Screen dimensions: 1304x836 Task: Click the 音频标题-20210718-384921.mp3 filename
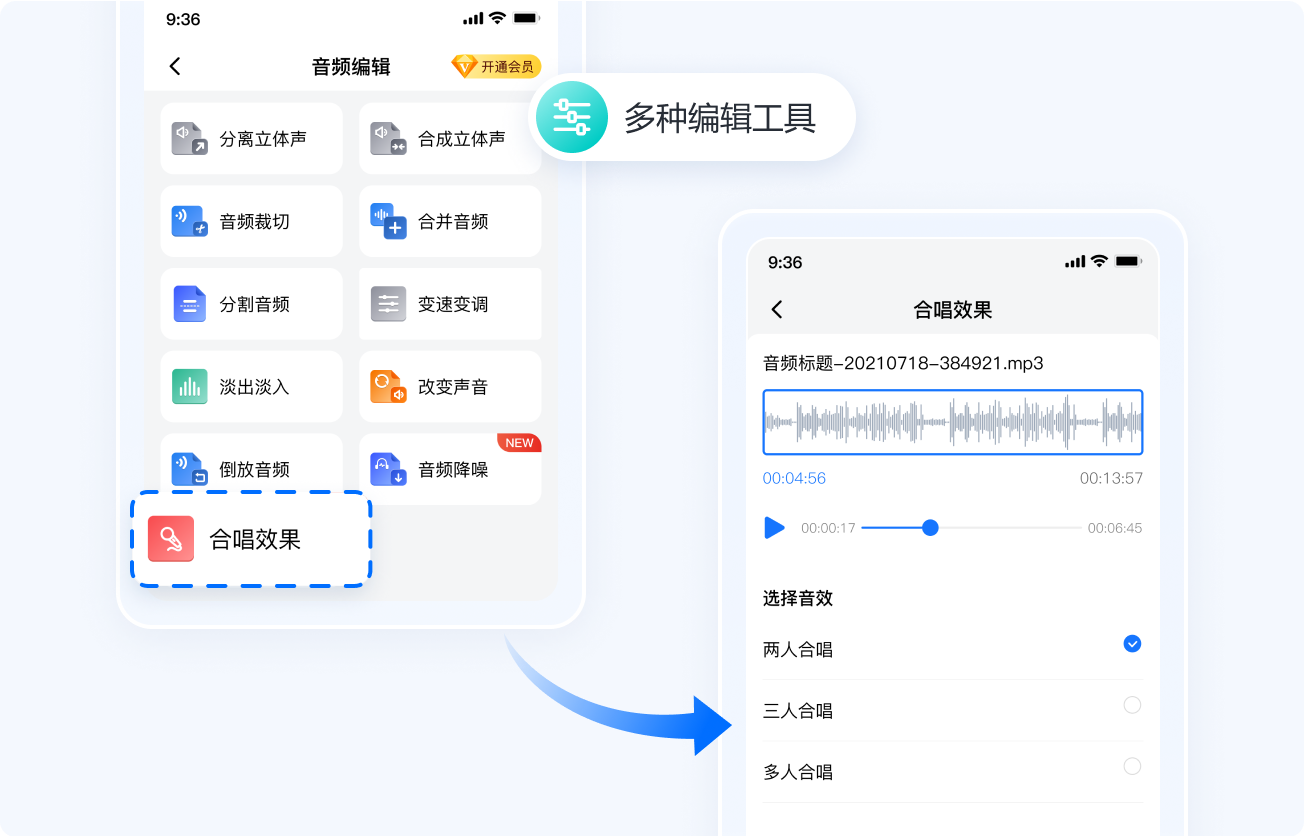(x=903, y=363)
